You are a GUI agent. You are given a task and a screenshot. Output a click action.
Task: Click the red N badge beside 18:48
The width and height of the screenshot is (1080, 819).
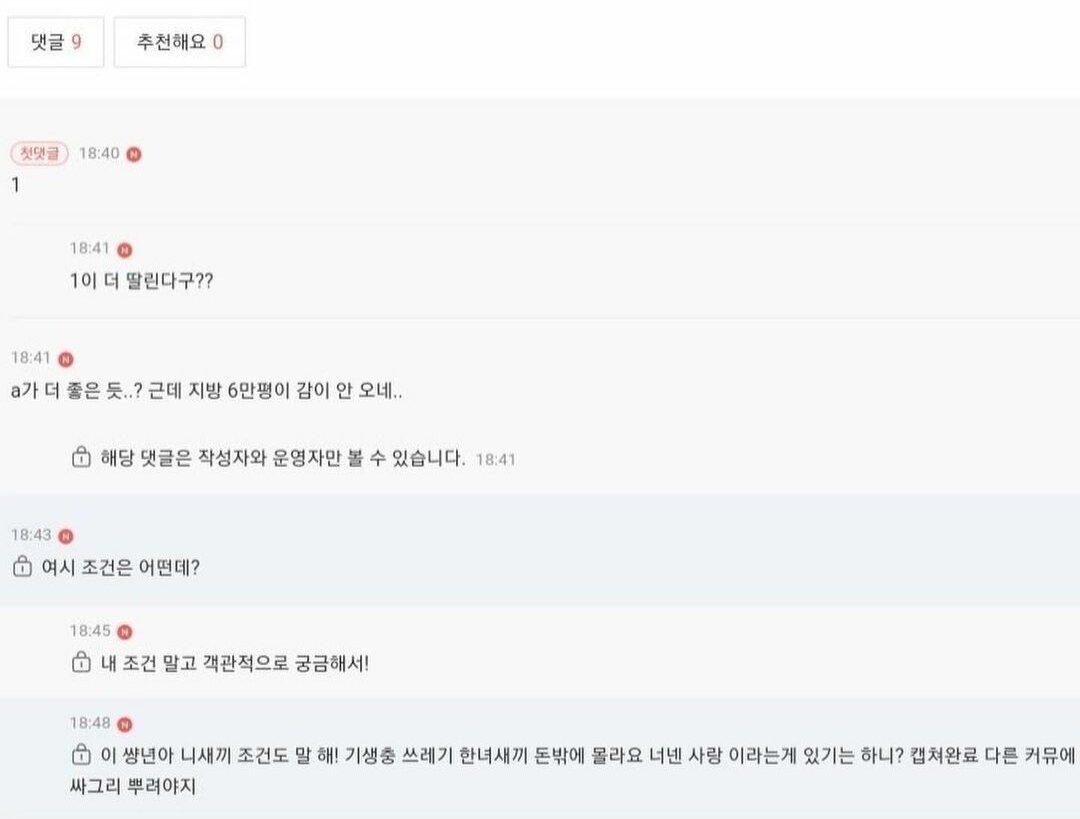[x=125, y=724]
